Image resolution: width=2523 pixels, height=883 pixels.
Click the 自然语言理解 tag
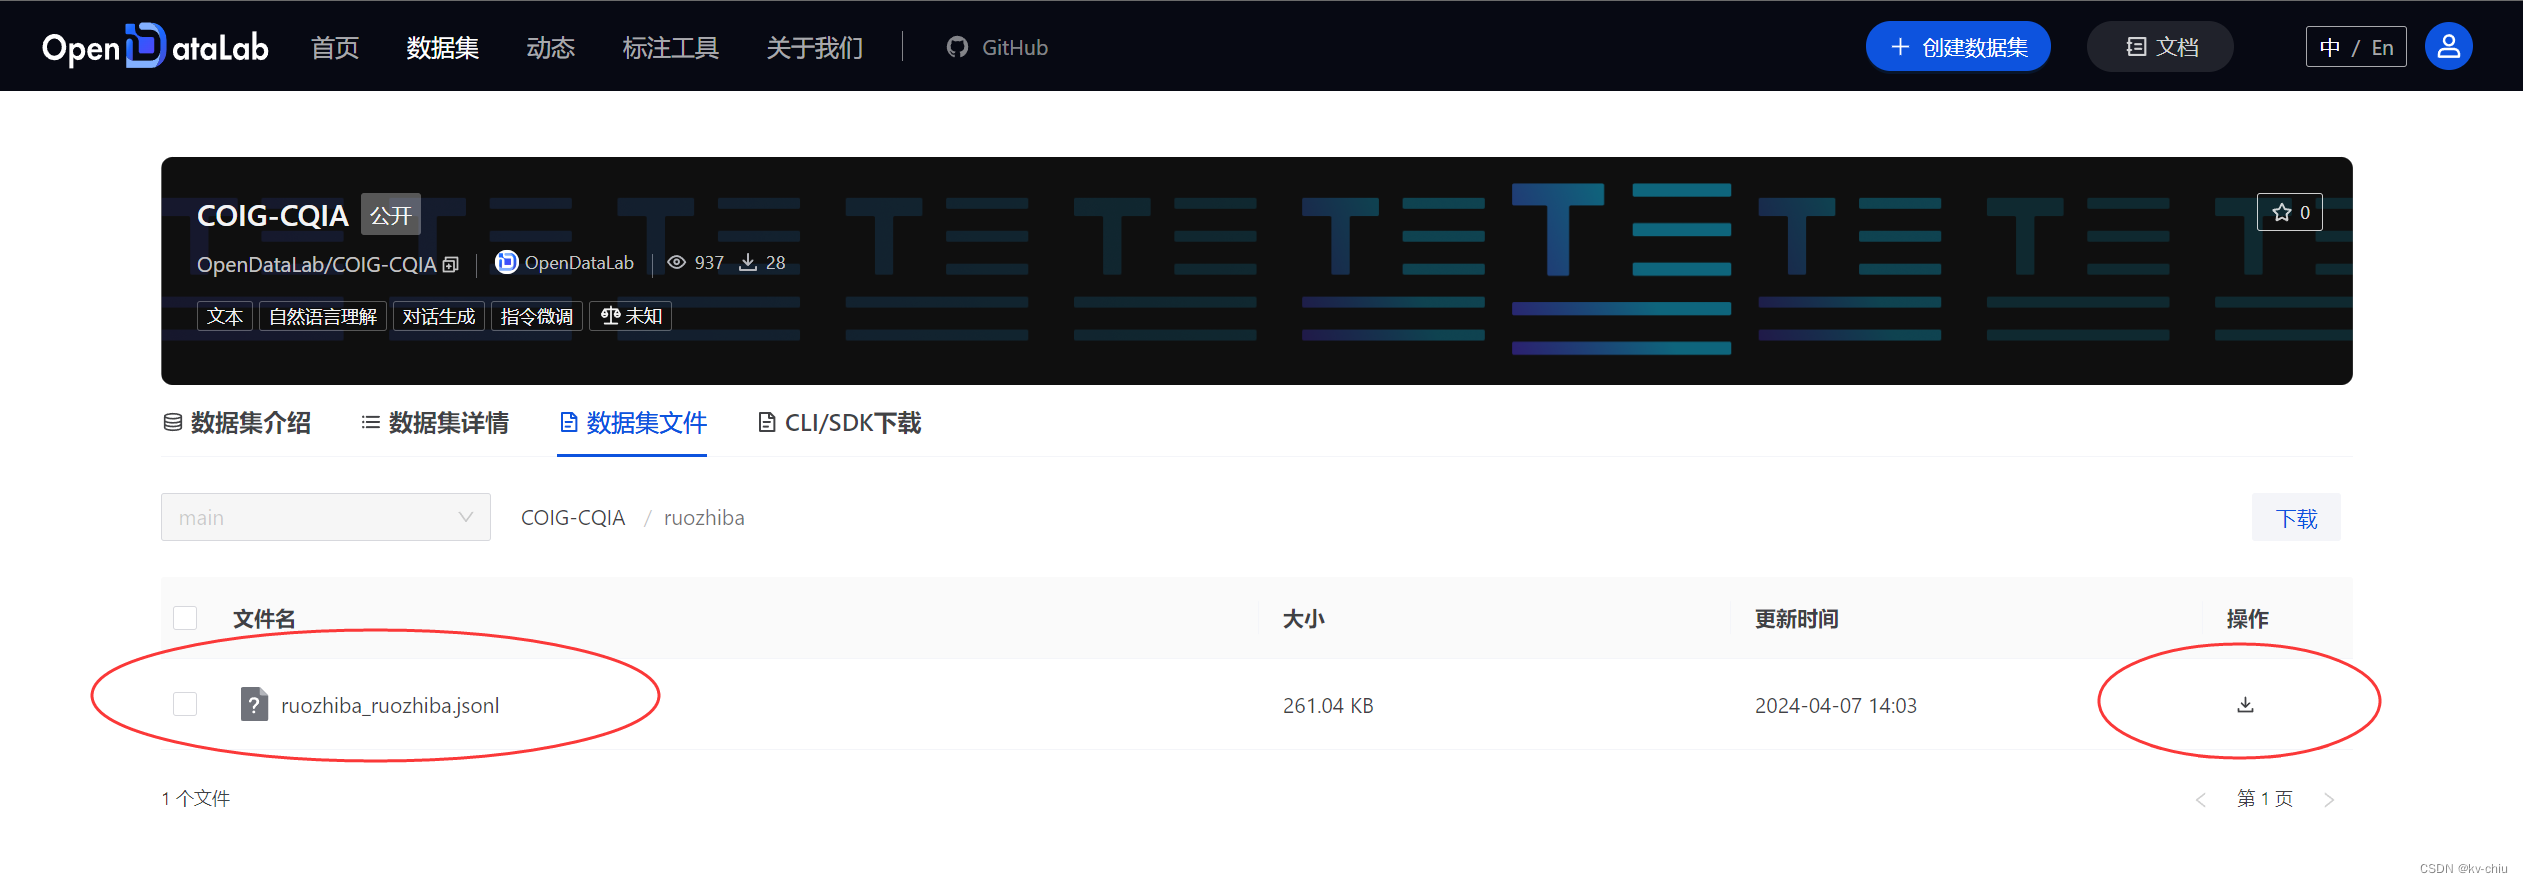click(323, 316)
